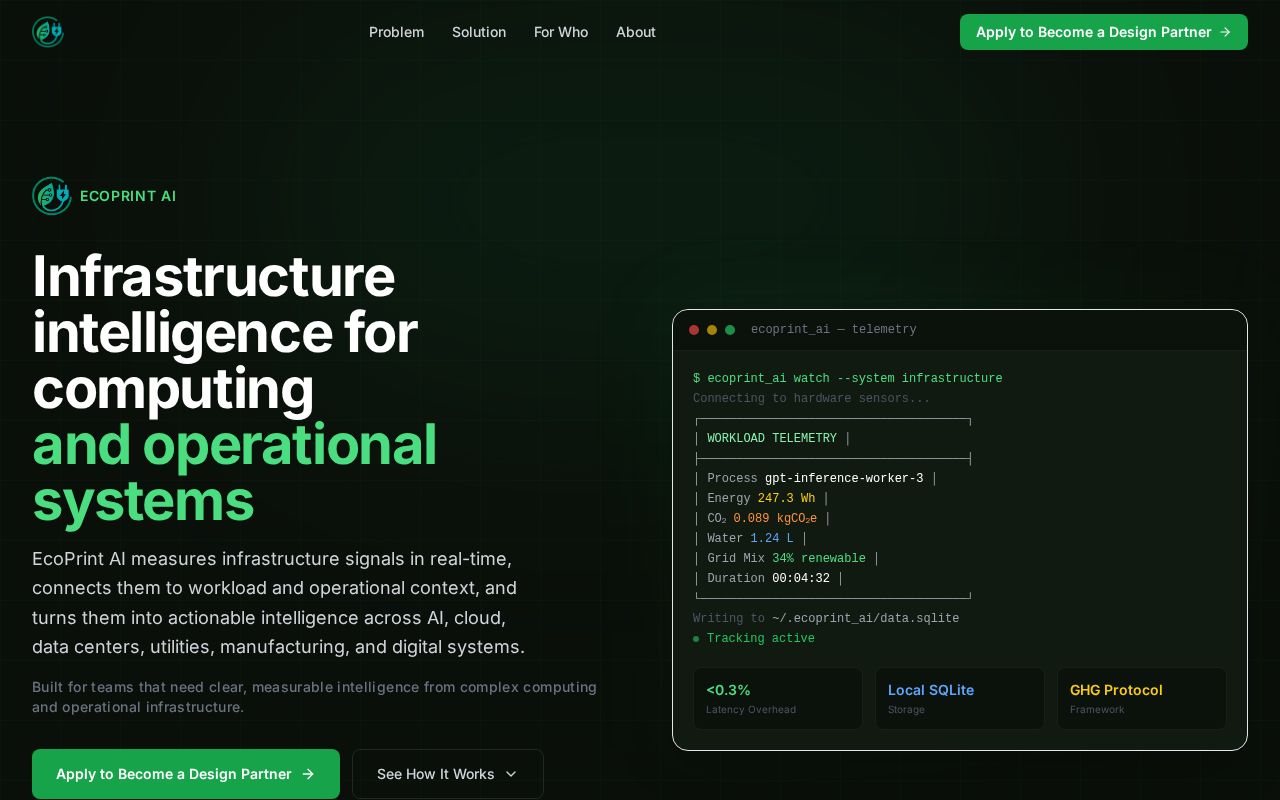The image size is (1280, 800).
Task: Click the Local SQLite Storage card
Action: pos(960,698)
